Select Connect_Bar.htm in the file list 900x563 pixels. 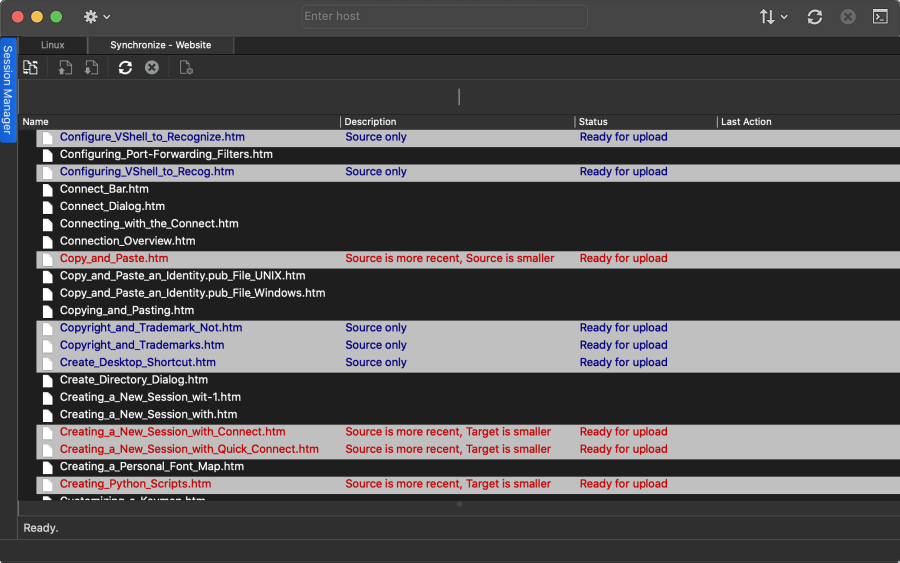click(x=104, y=189)
